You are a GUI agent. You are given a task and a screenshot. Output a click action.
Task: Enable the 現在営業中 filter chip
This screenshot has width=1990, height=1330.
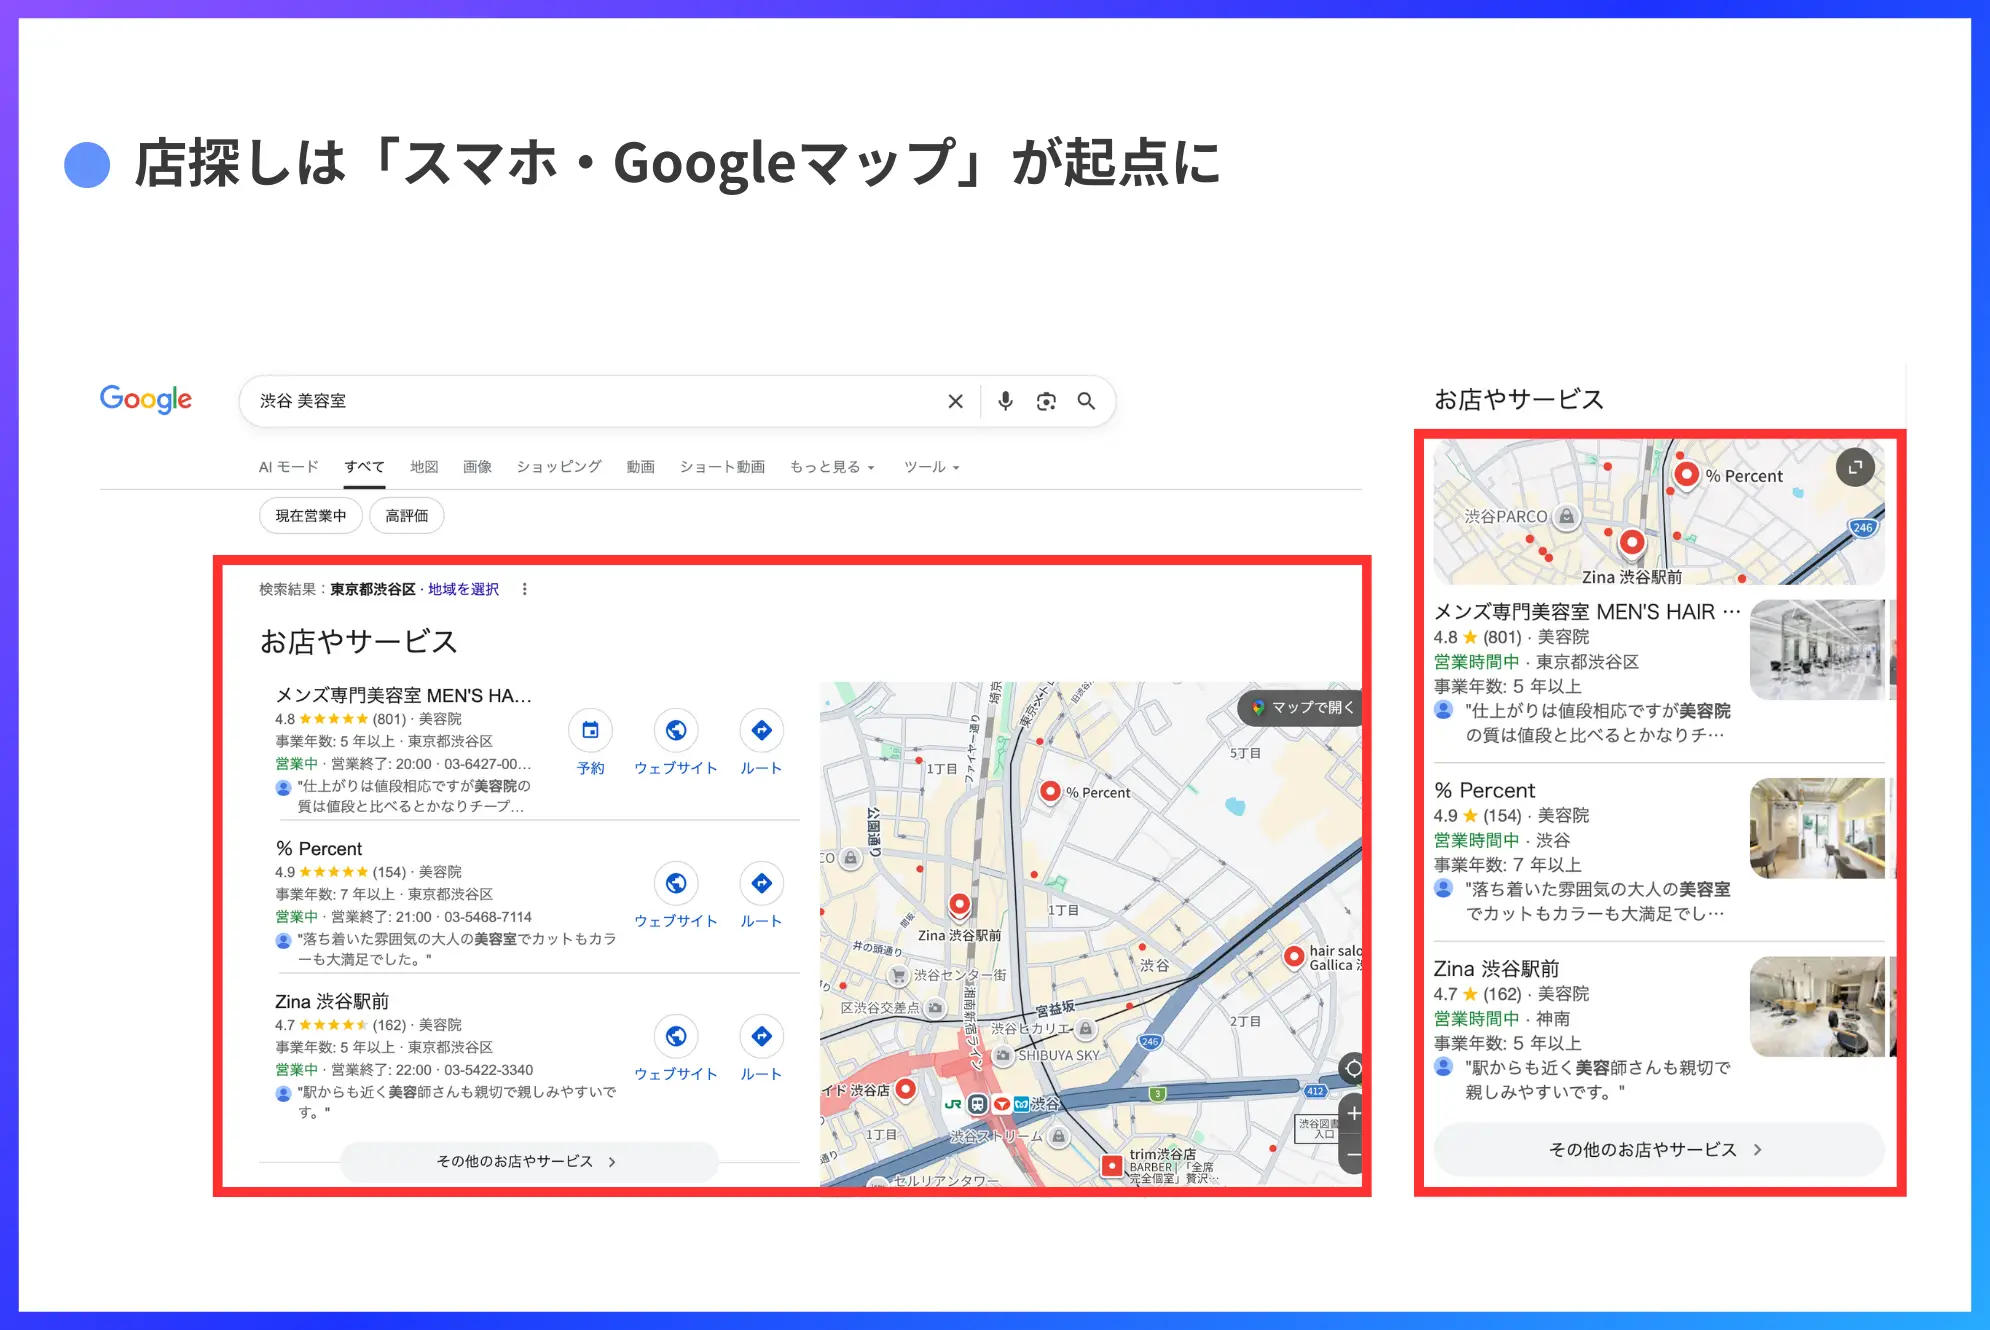coord(310,515)
